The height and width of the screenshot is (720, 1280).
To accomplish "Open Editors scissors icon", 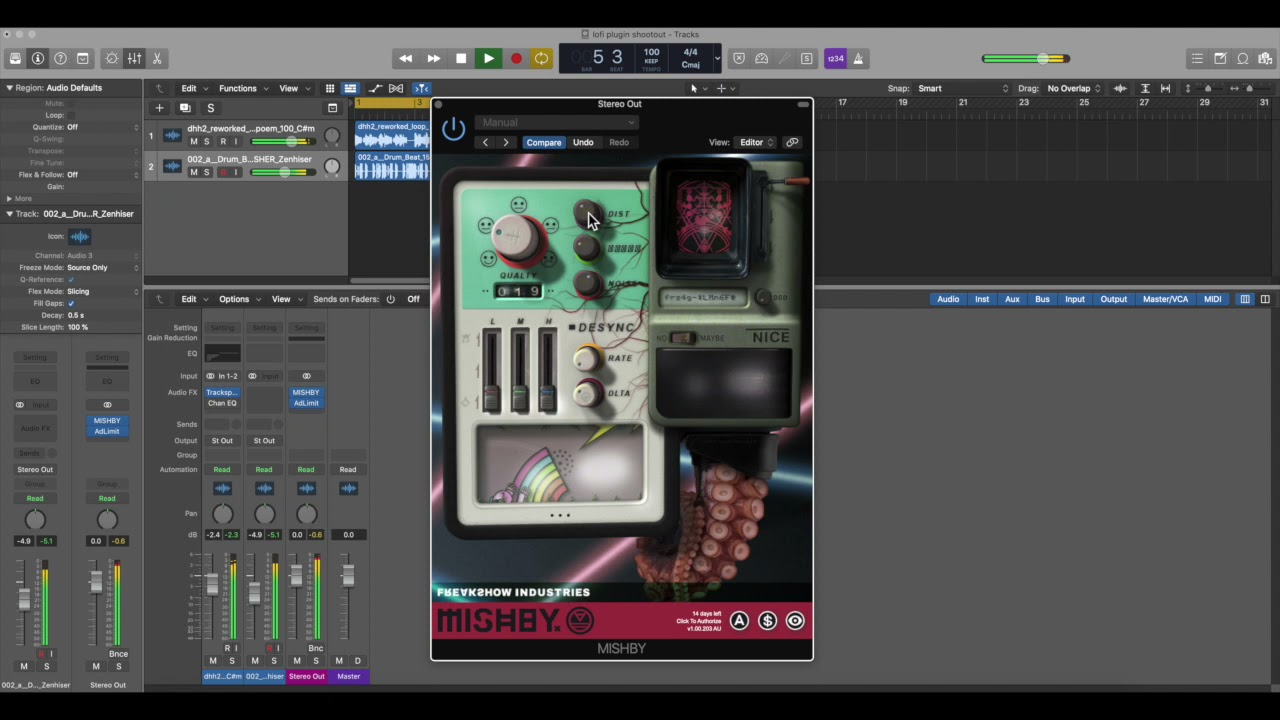I will (x=157, y=59).
